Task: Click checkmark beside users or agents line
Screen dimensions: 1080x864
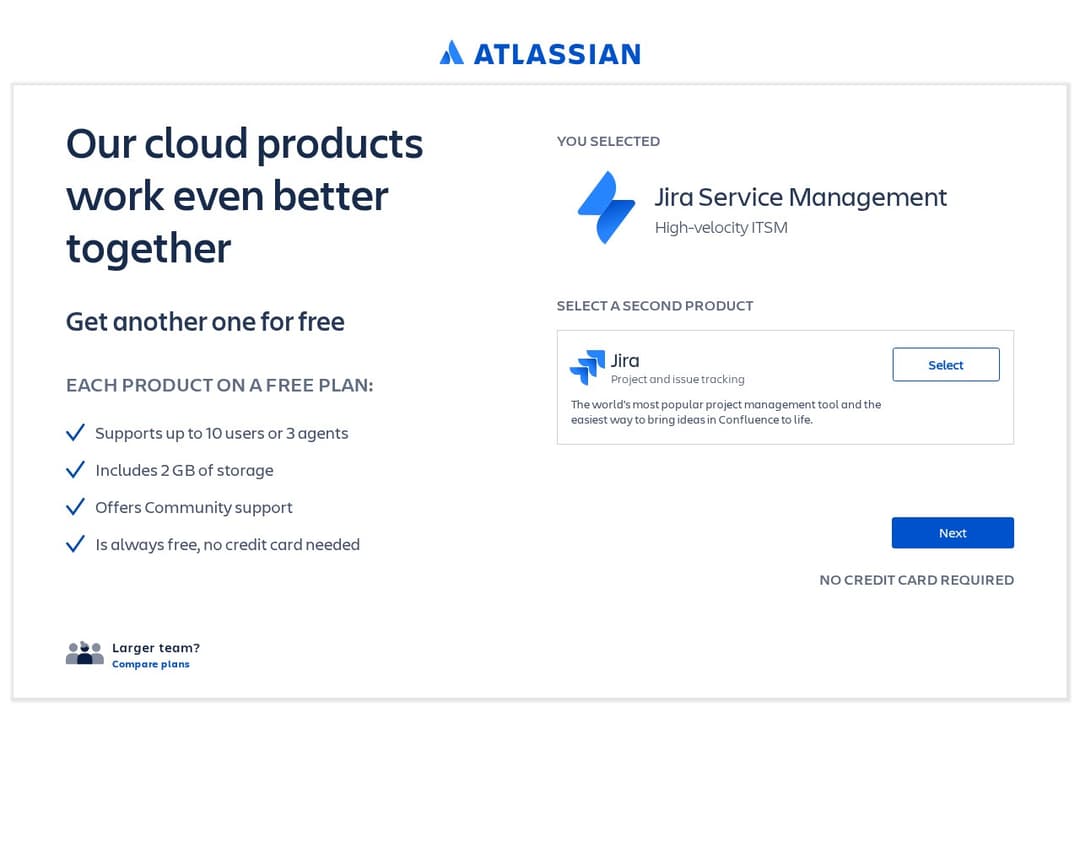Action: click(75, 433)
